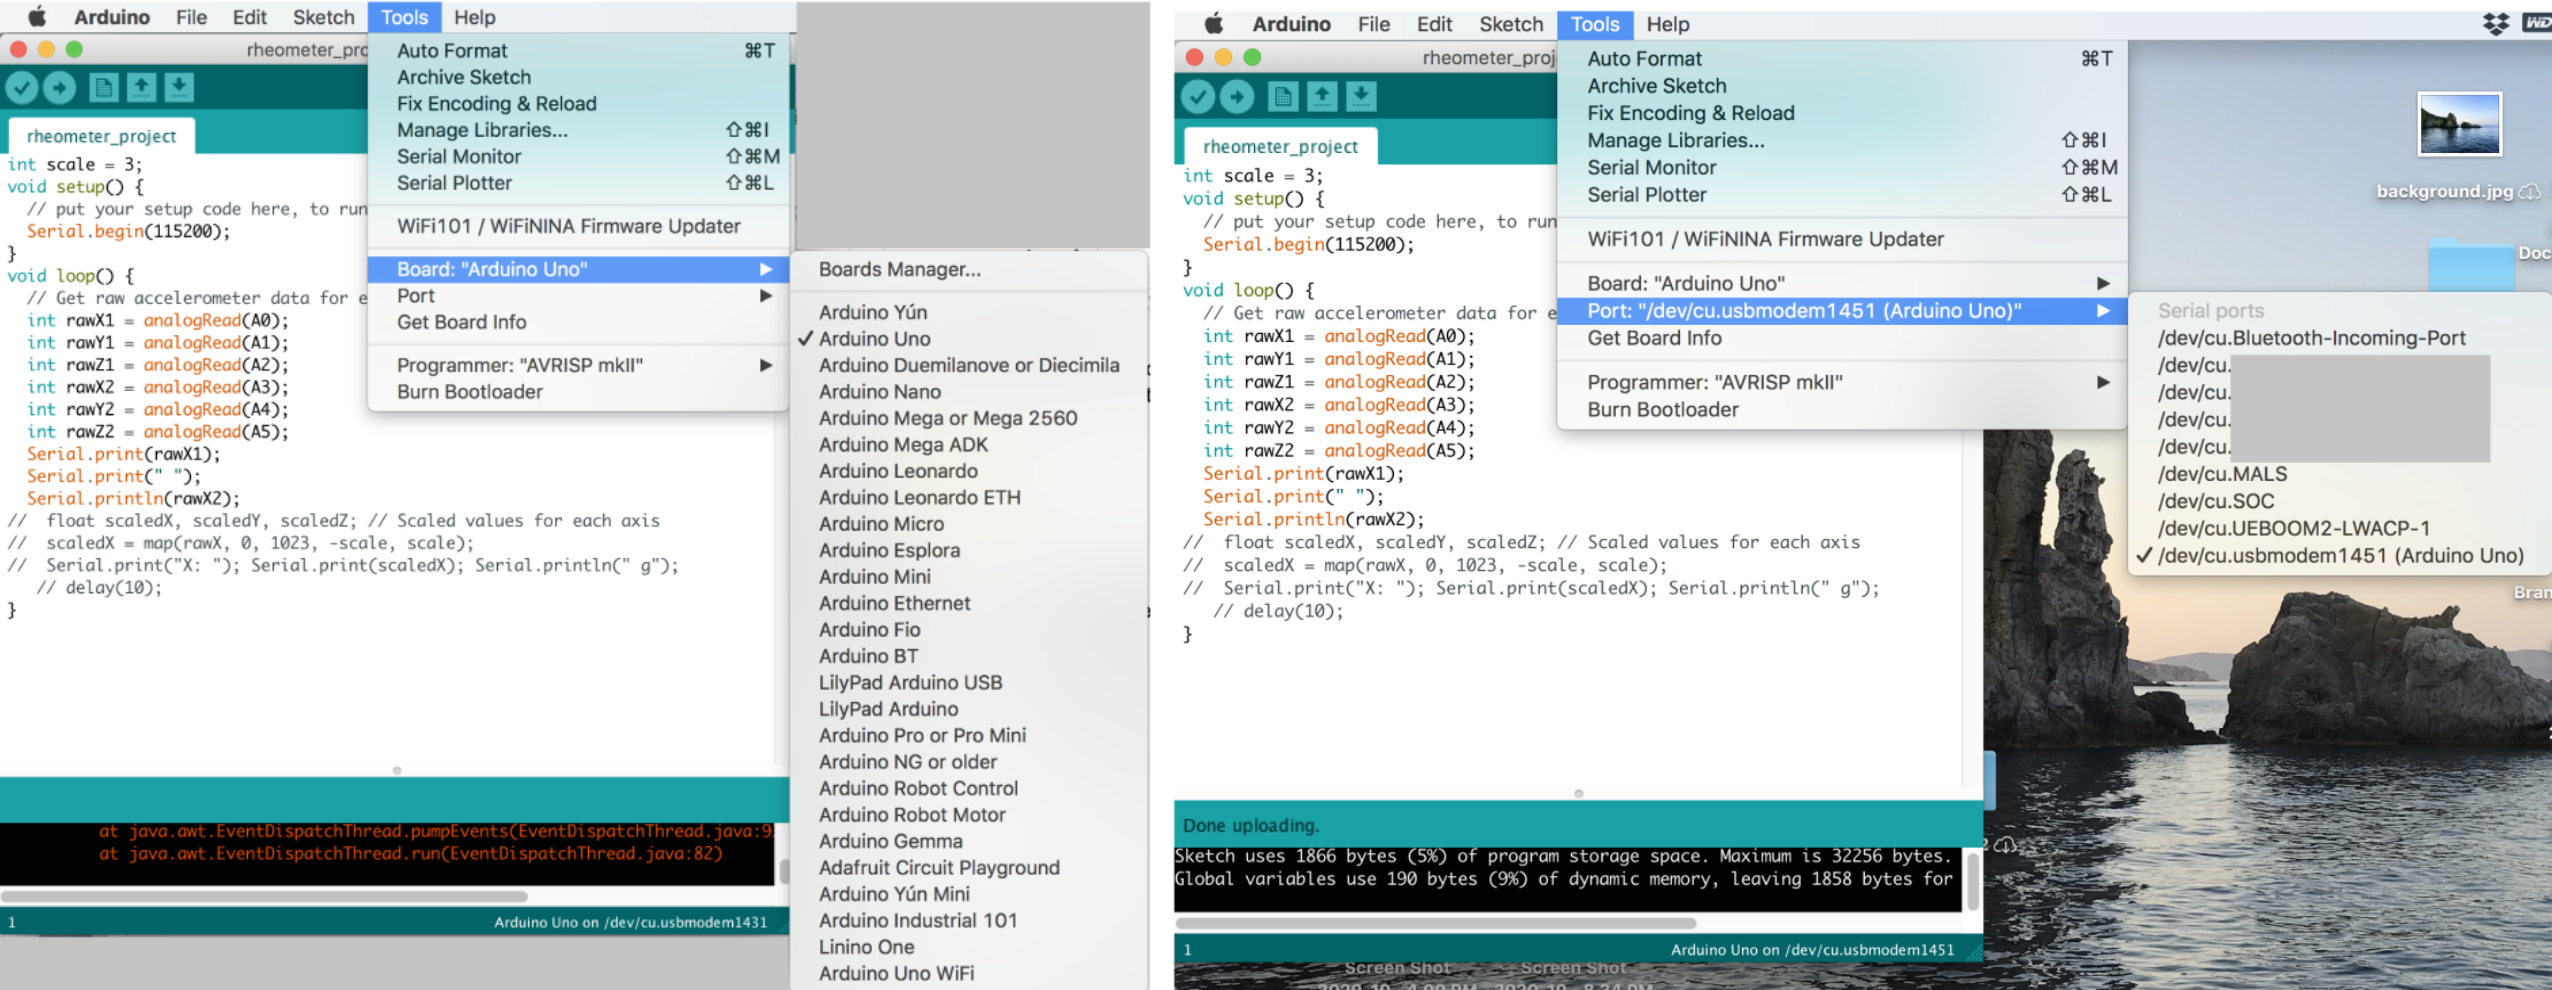The height and width of the screenshot is (990, 2552).
Task: Expand Programmer: "AVRISP mkII" in left menu
Action: [579, 365]
